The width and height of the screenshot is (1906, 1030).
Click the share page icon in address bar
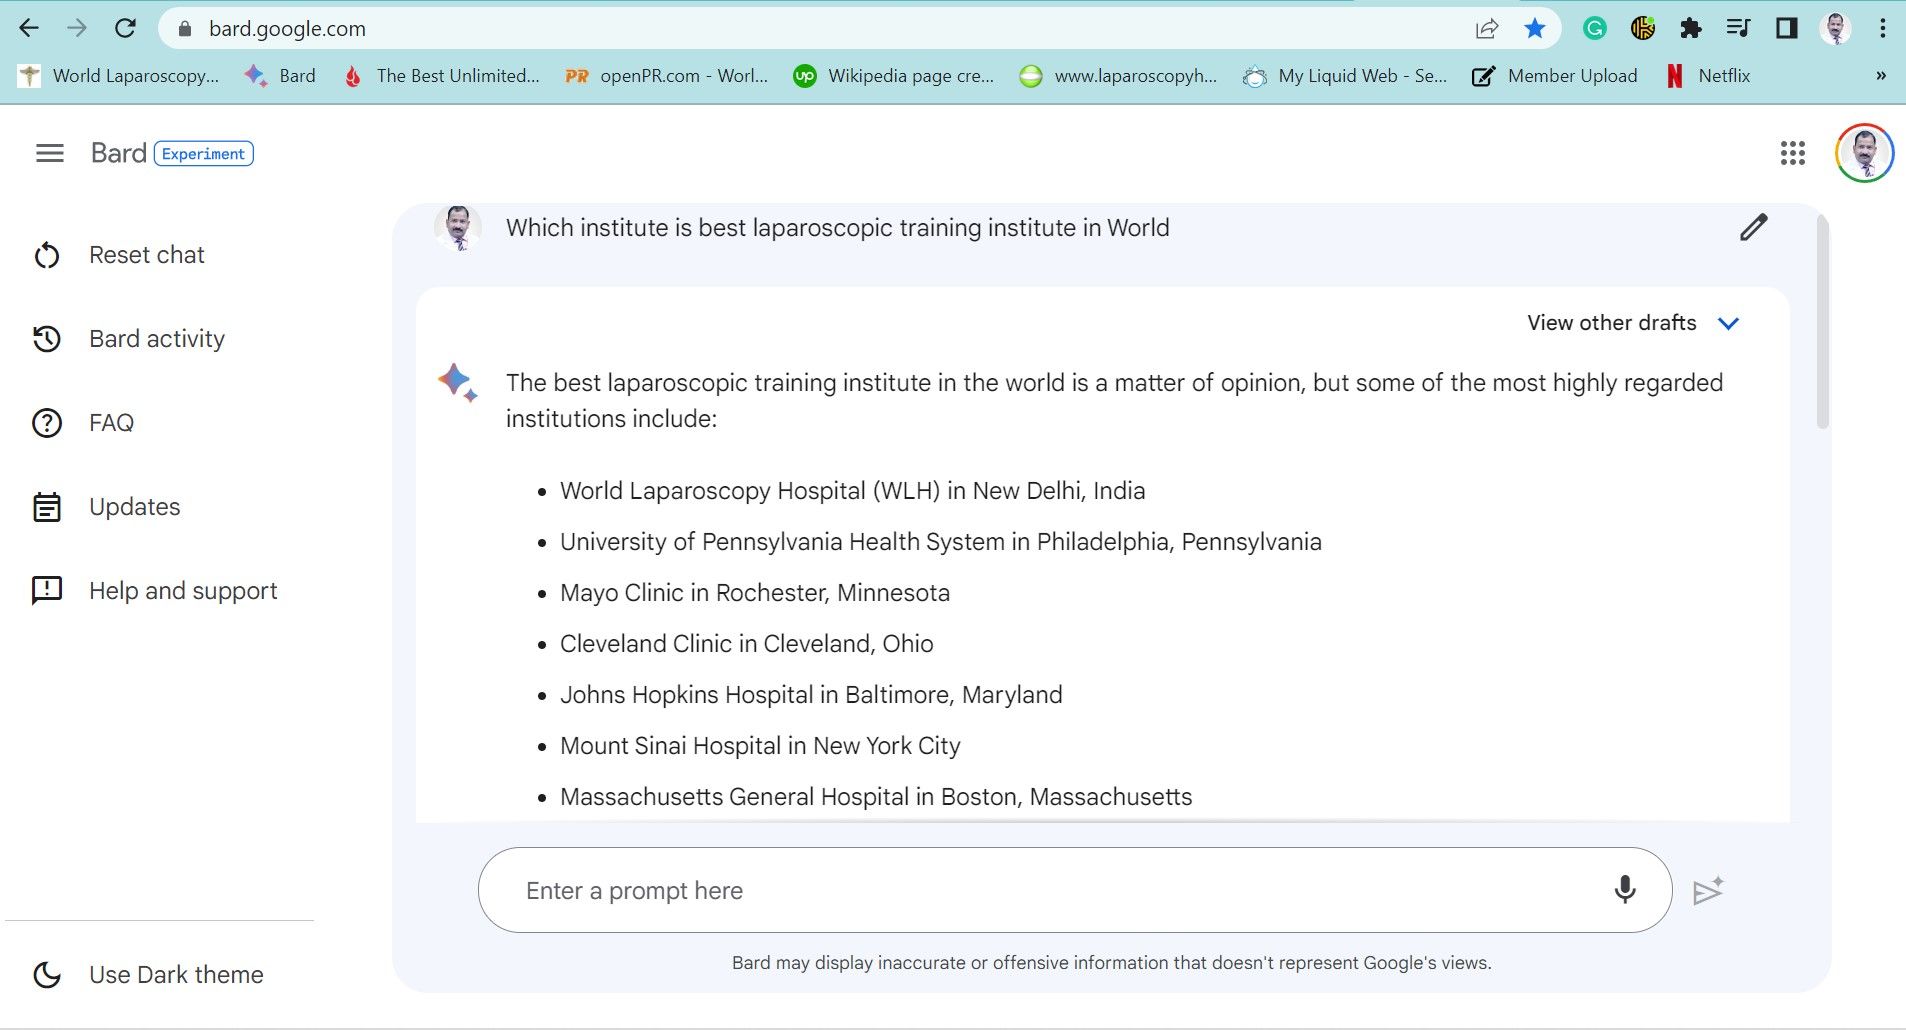pos(1487,29)
